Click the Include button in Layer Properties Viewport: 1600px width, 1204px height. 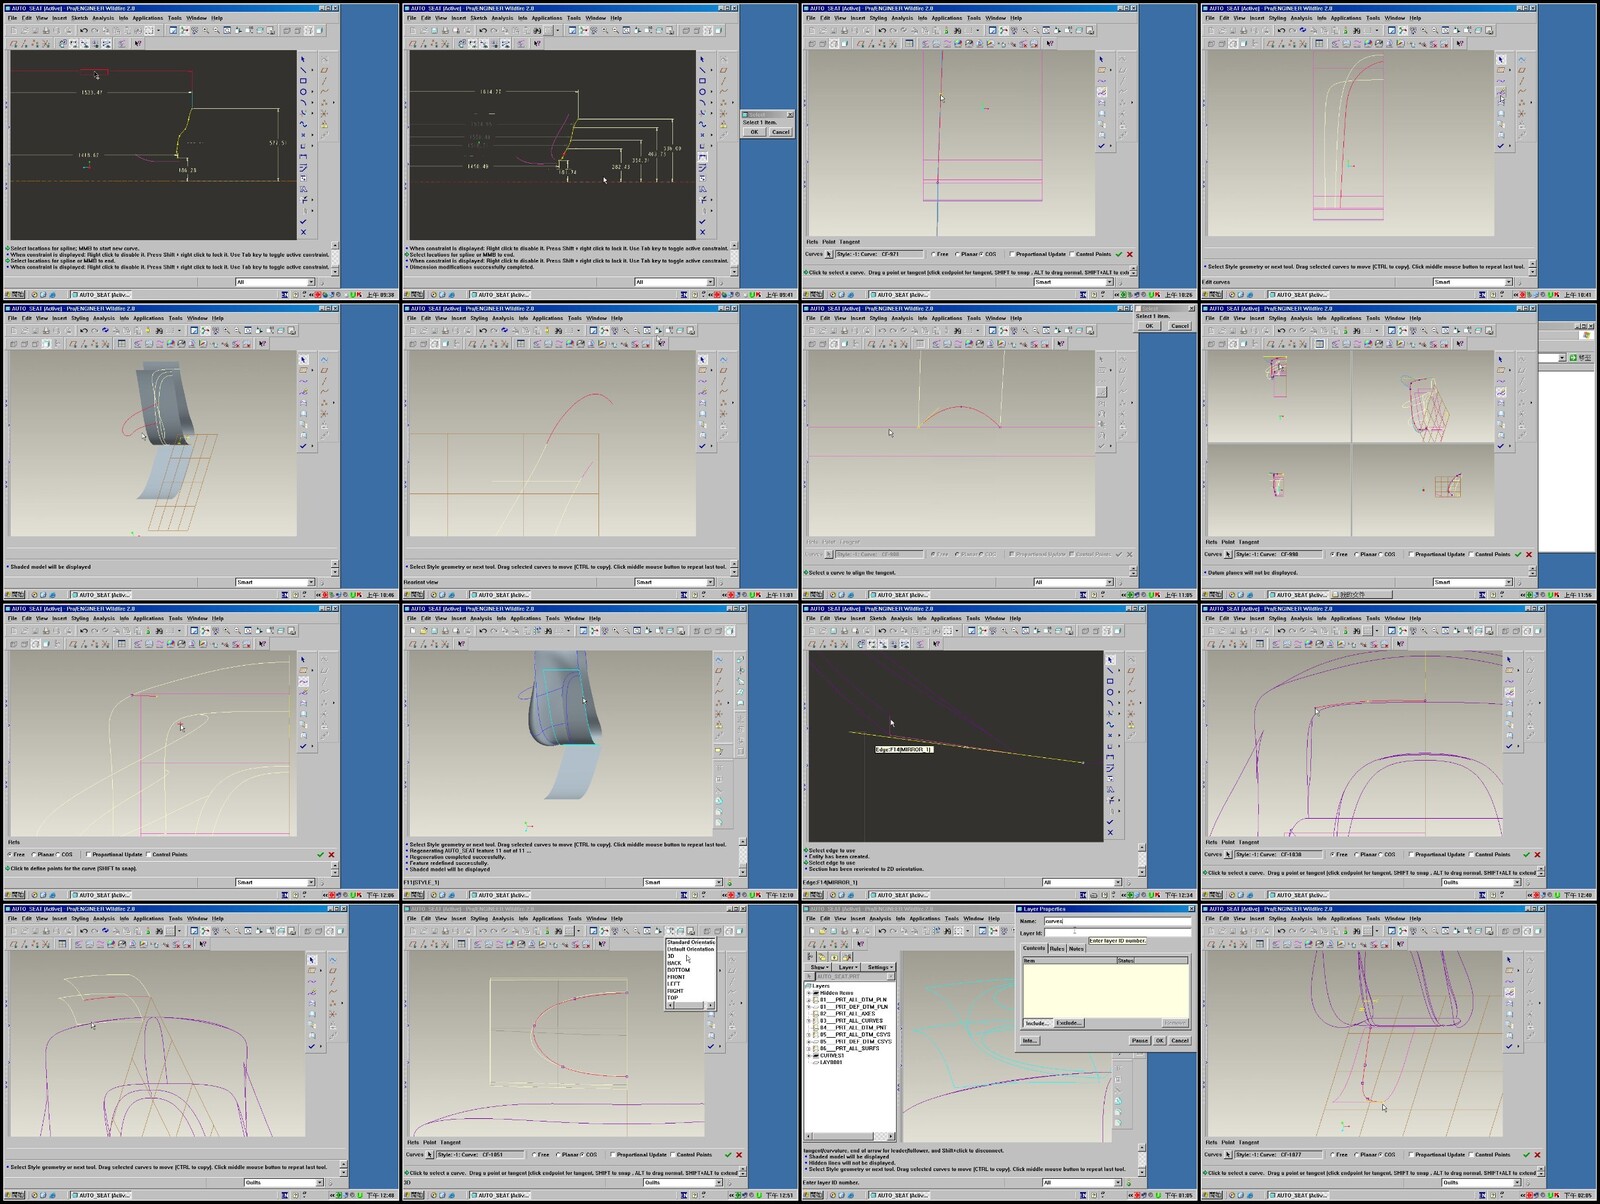point(1037,1023)
